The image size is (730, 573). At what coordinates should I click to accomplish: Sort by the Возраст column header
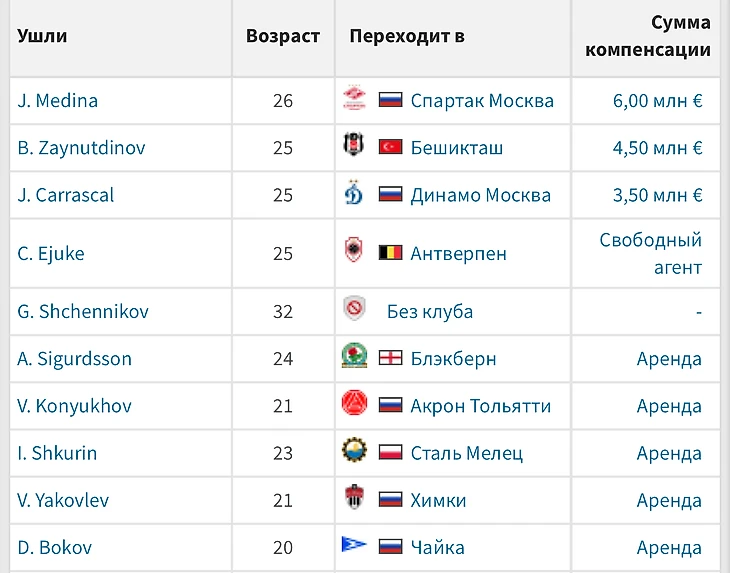pyautogui.click(x=283, y=36)
